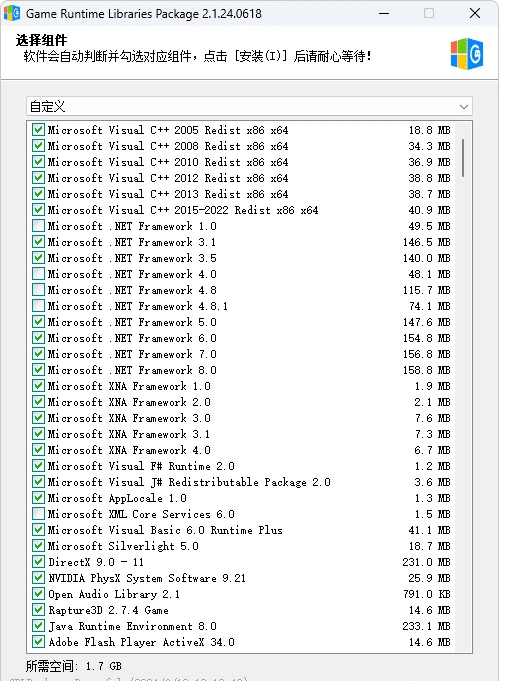508x681 pixels.
Task: Uncheck Visual C++ 2015-2022 Redist checkbox
Action: [38, 210]
